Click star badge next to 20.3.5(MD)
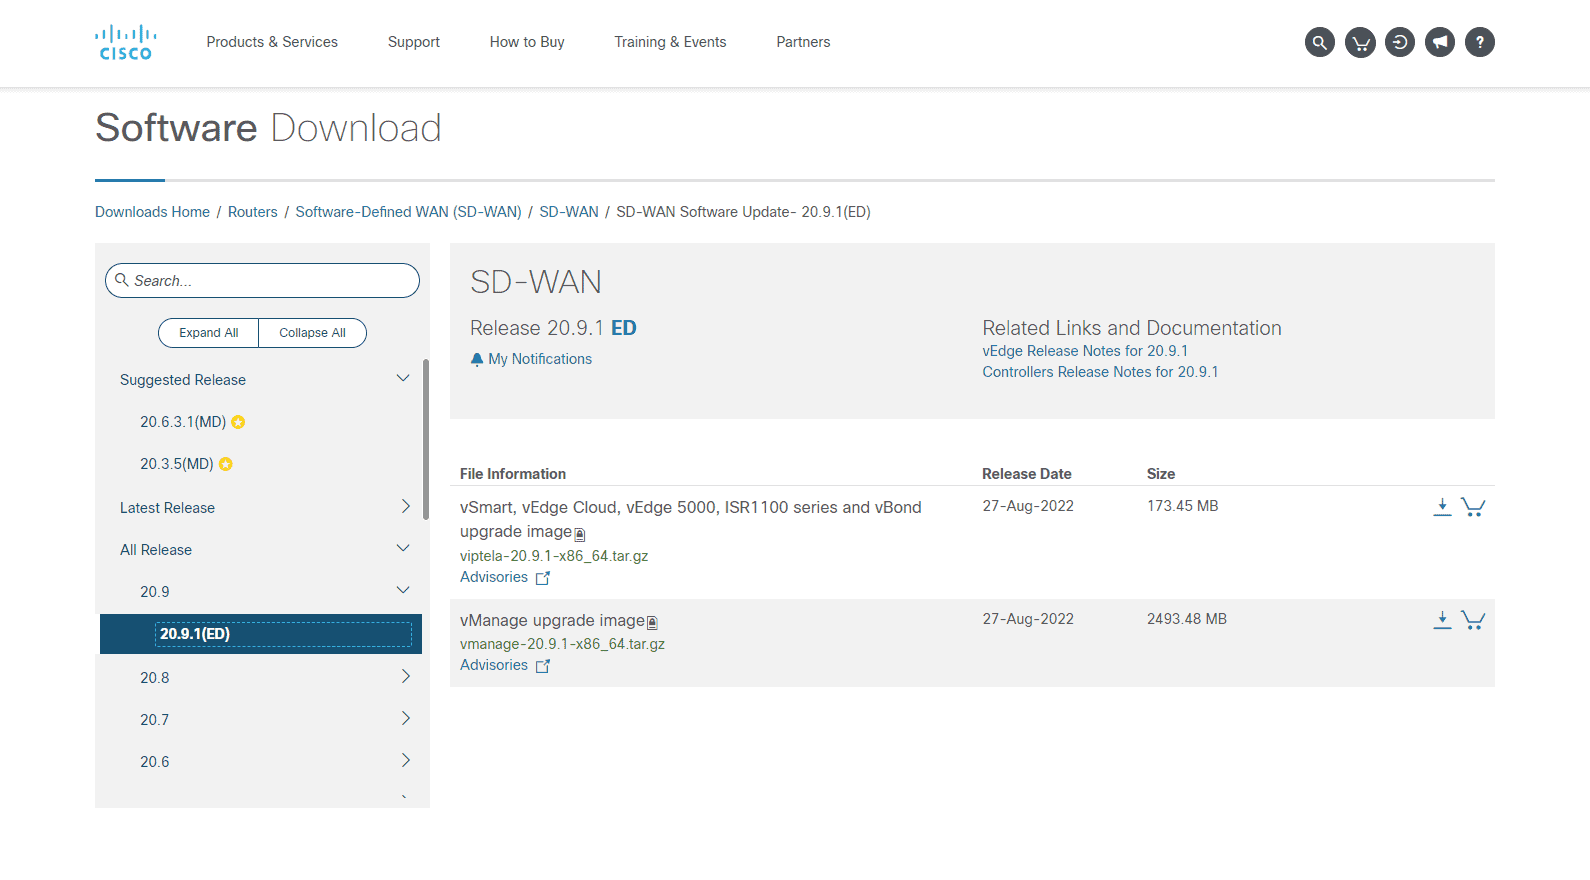Viewport: 1590px width, 880px height. click(x=226, y=464)
